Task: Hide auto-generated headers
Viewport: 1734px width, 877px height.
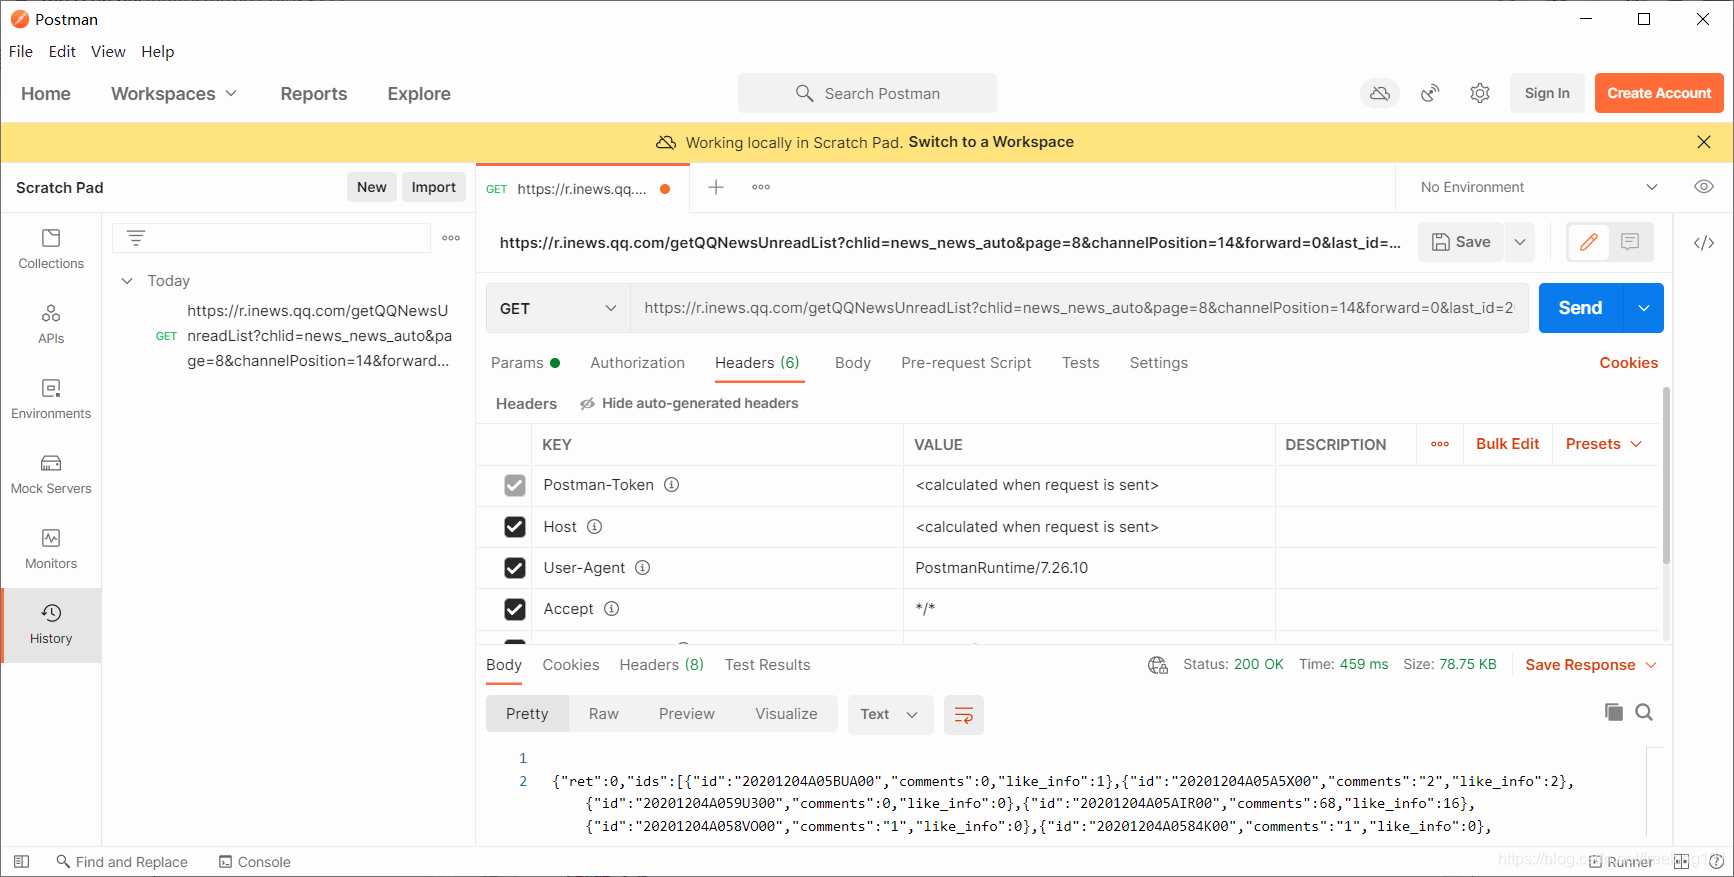Action: tap(689, 403)
